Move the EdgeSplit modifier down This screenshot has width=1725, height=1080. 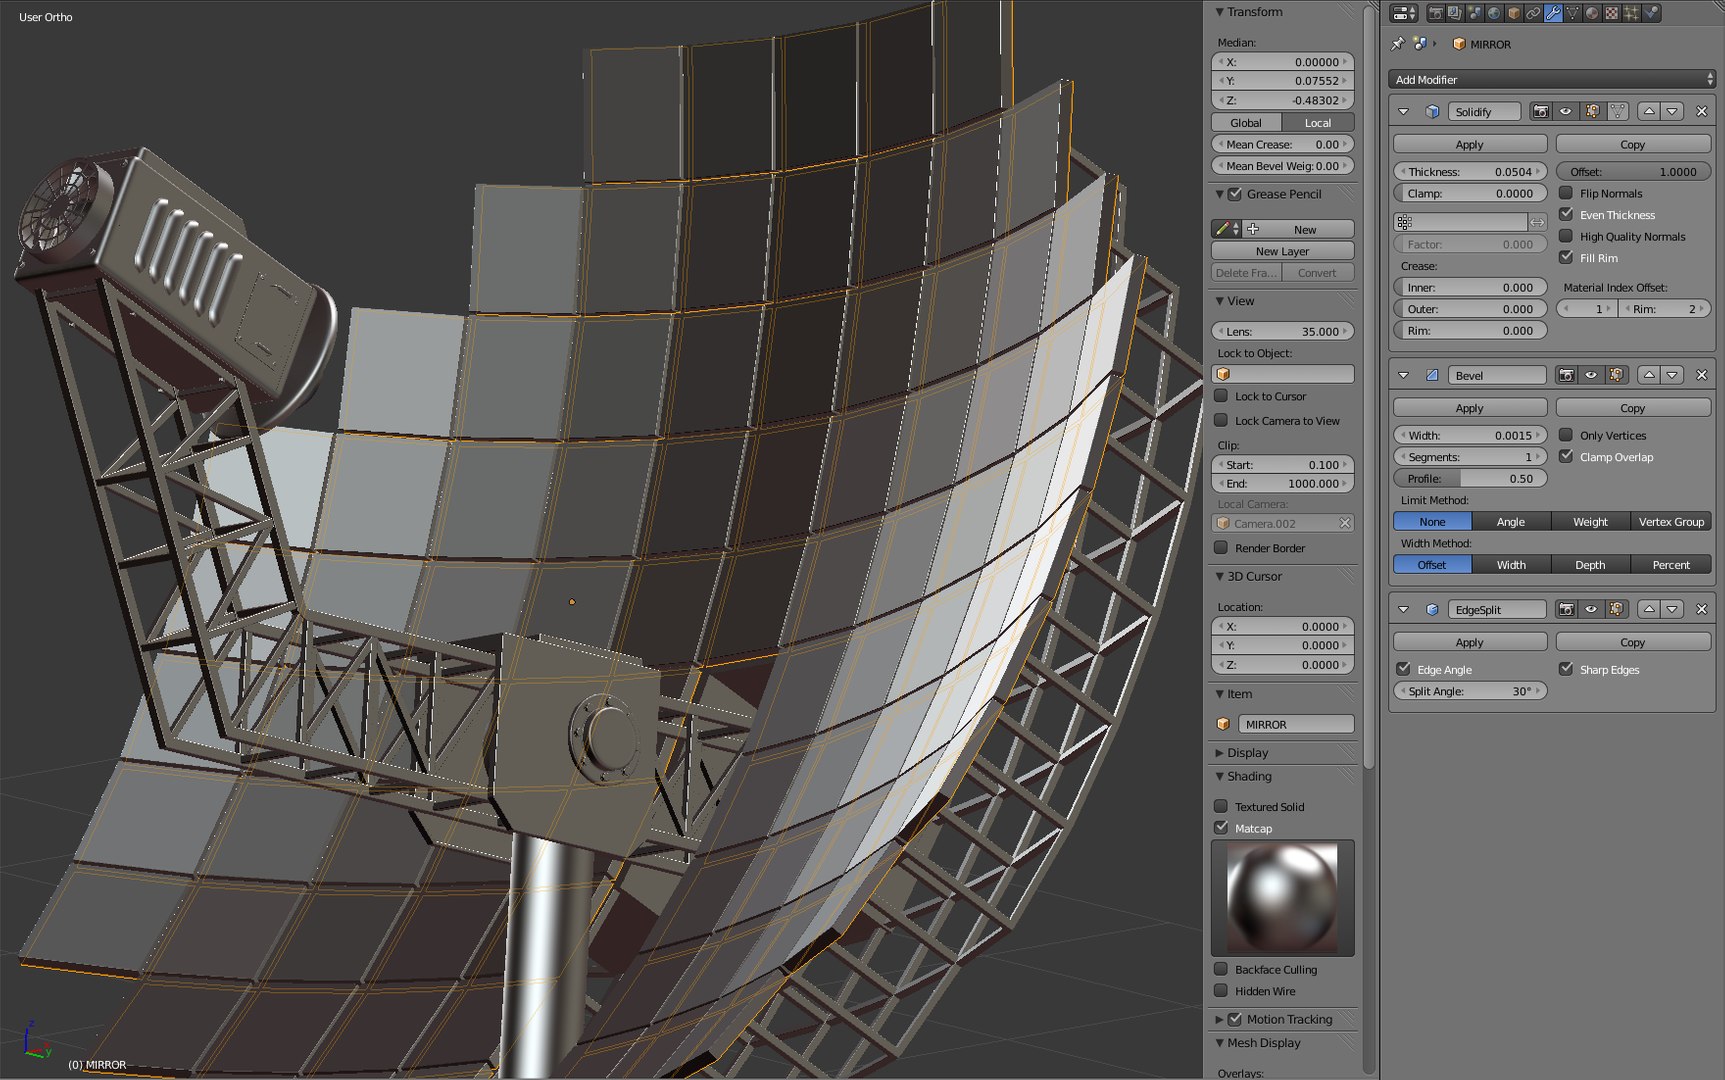tap(1672, 609)
